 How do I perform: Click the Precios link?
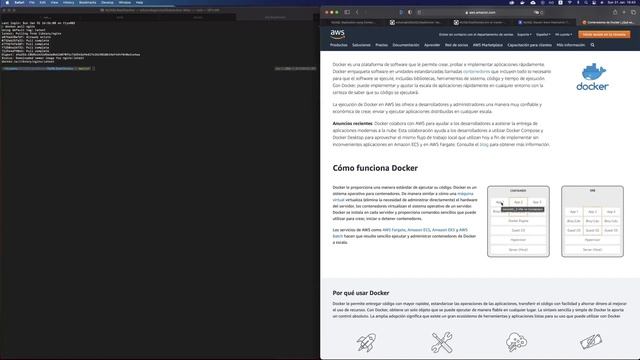[x=381, y=45]
